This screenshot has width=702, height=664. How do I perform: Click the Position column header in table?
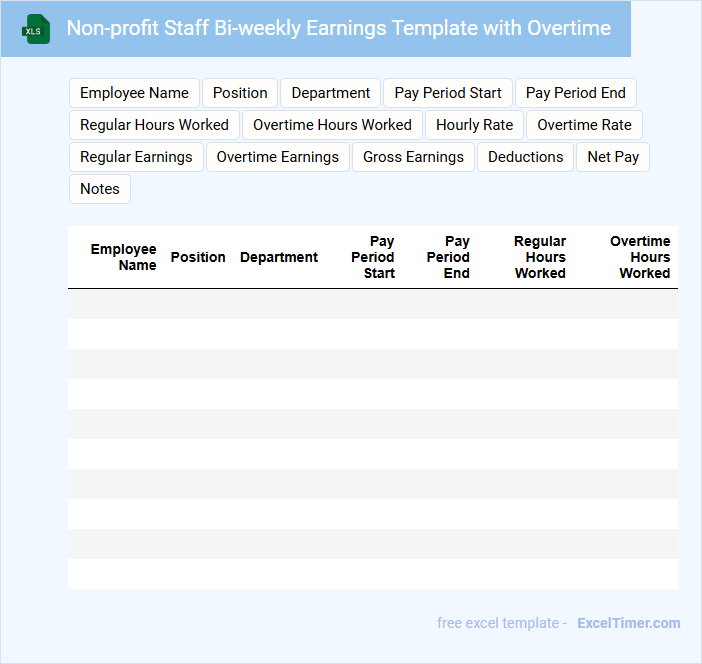[198, 257]
